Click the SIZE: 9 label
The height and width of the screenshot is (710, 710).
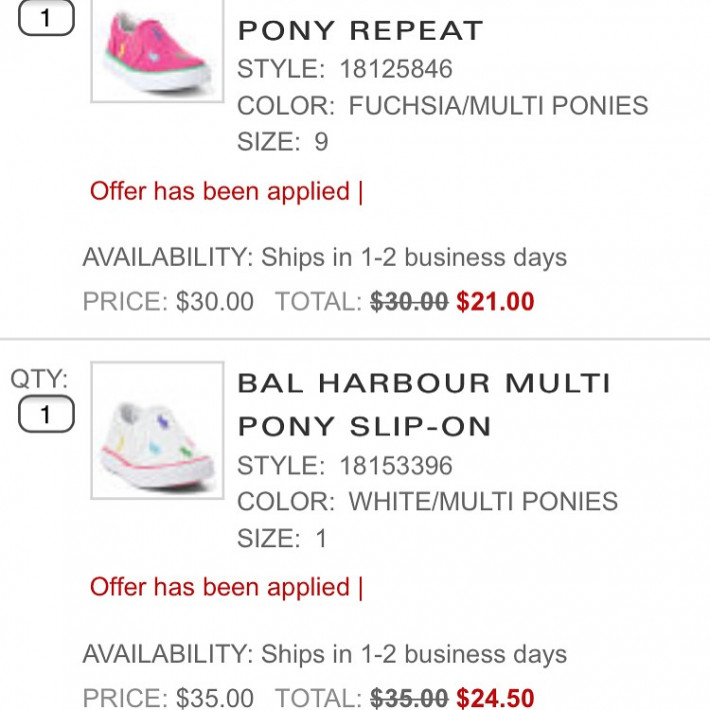(283, 141)
